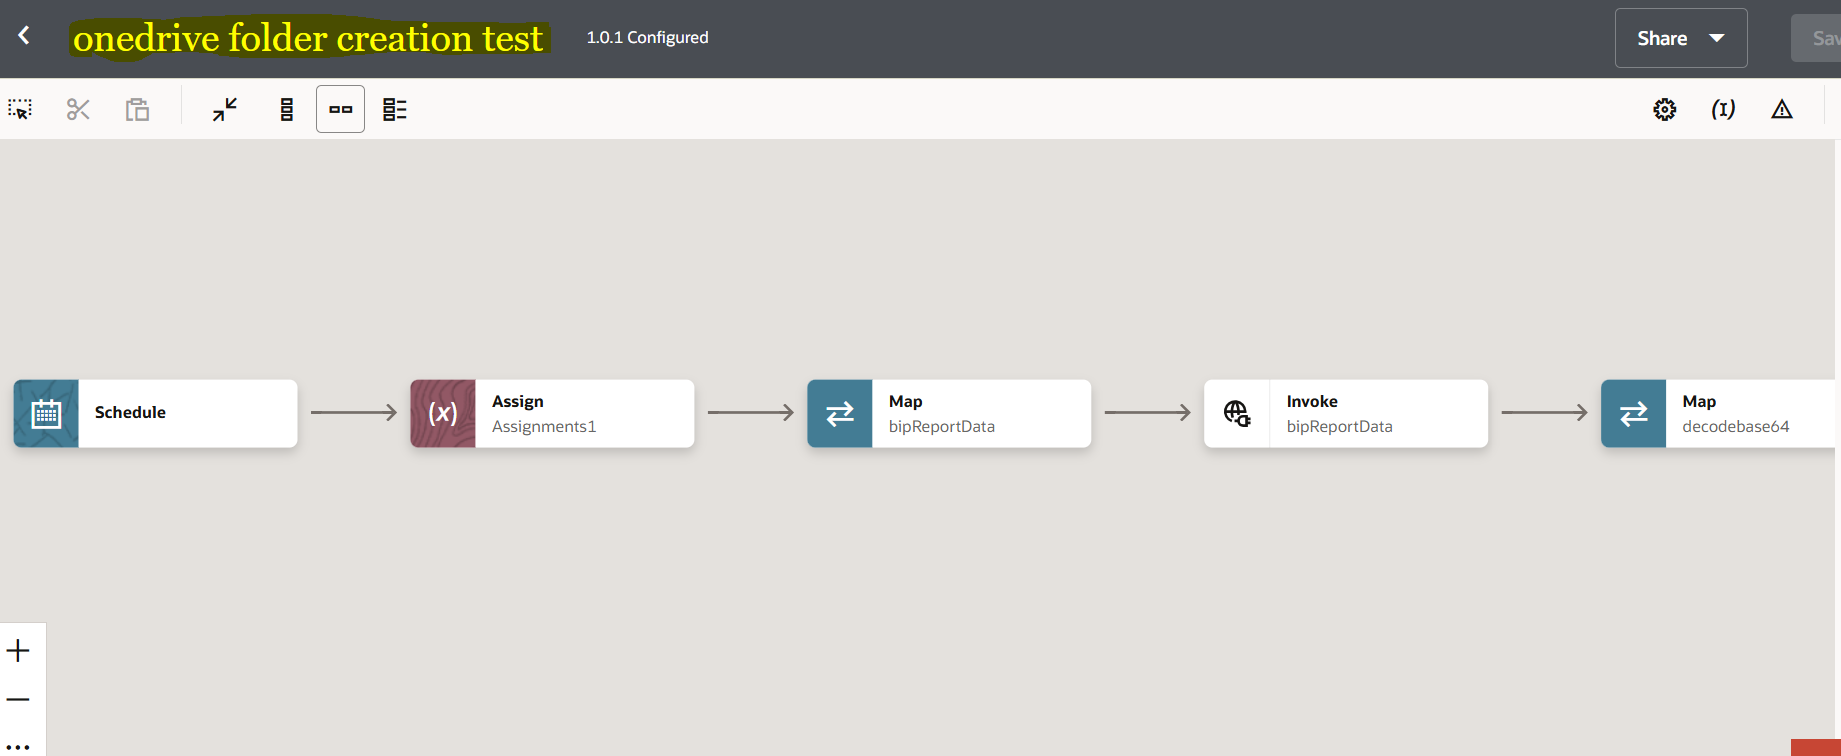Zoom out with the minus icon

pyautogui.click(x=18, y=700)
